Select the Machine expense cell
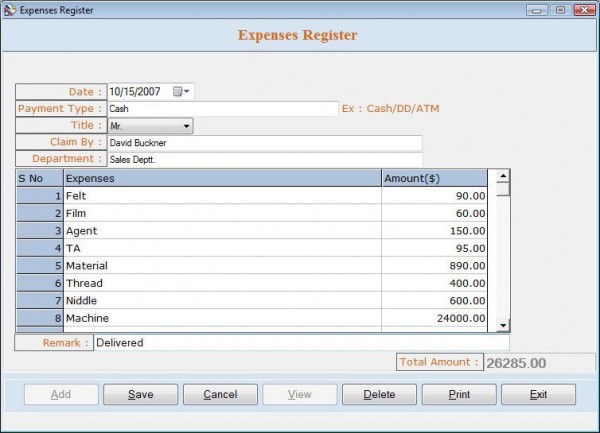600x433 pixels. 223,318
